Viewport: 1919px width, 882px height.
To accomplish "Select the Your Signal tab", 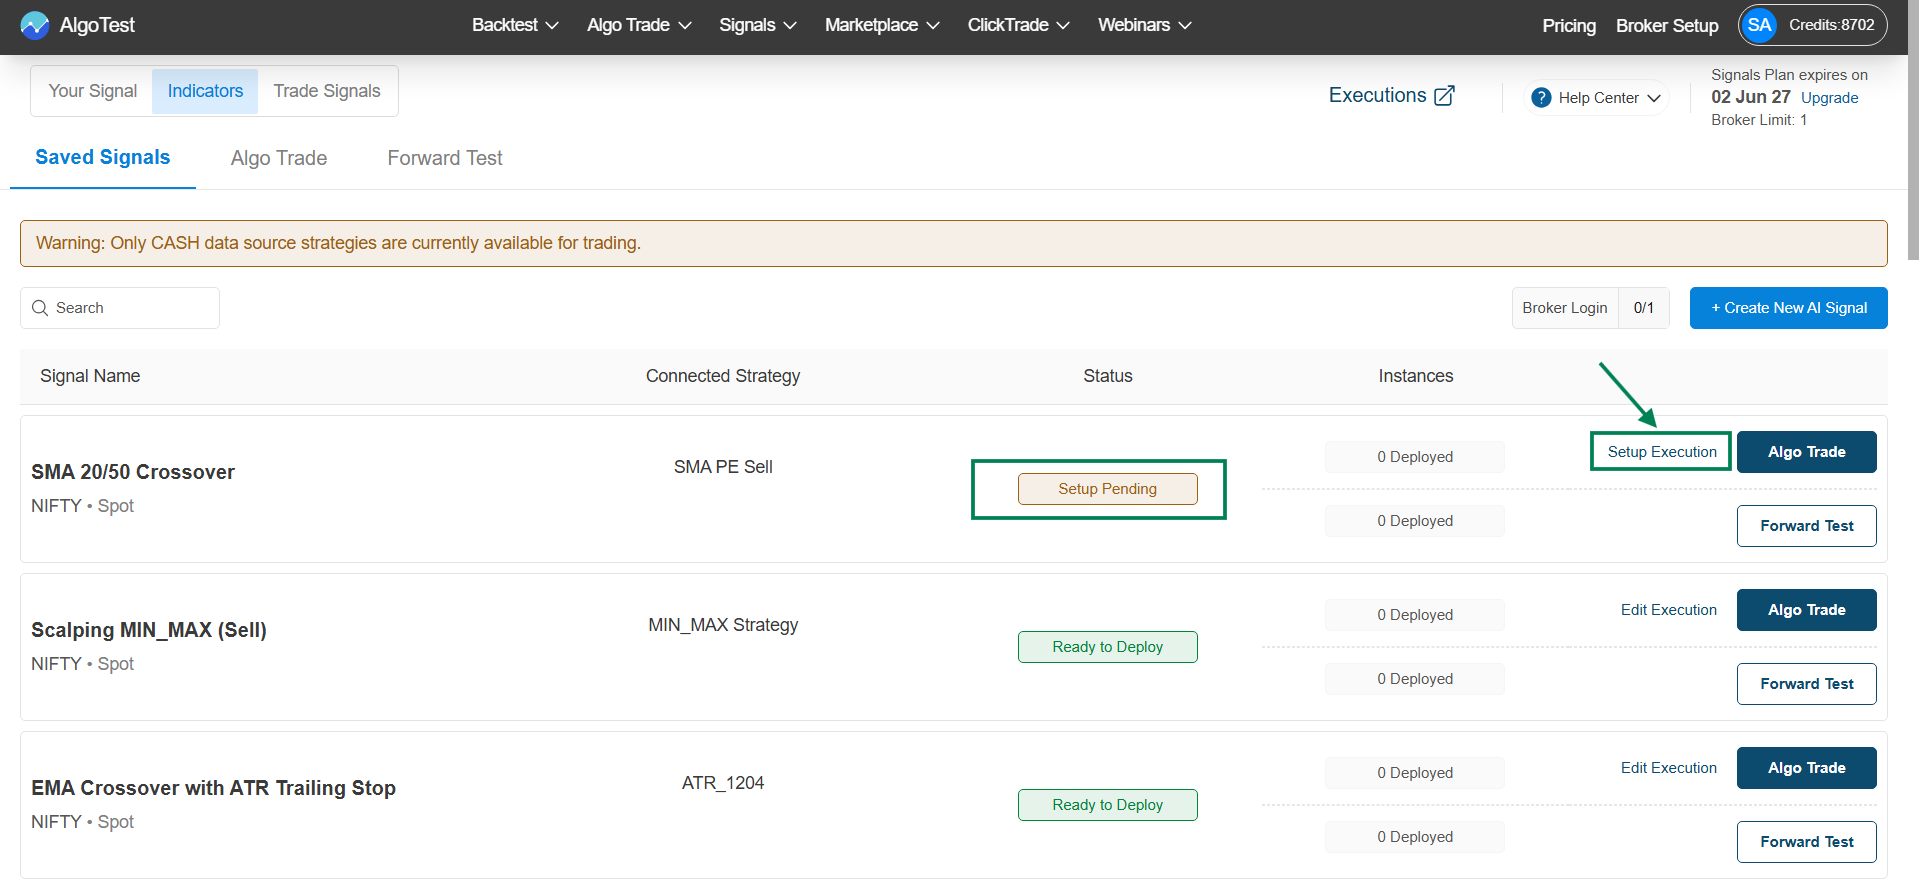I will click(93, 91).
